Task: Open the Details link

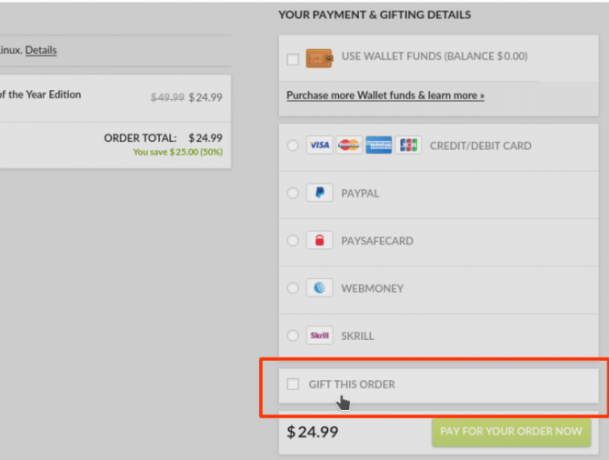Action: (x=41, y=51)
